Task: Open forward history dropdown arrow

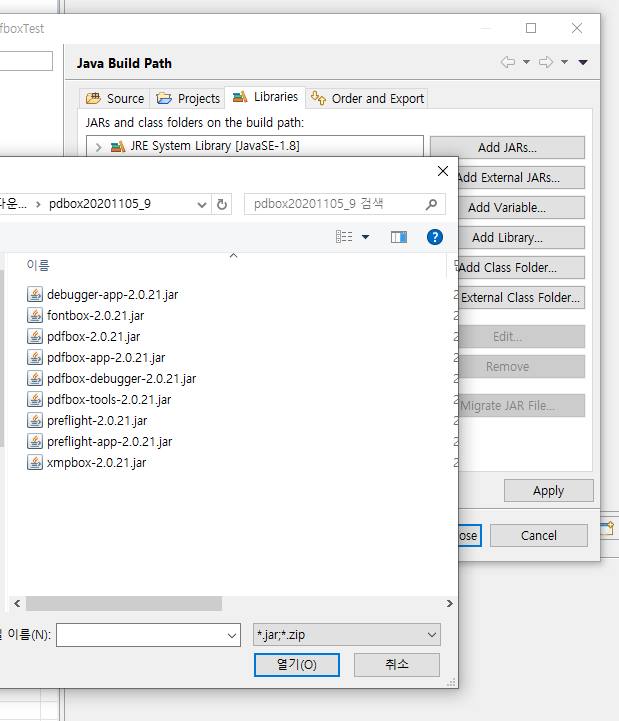Action: click(x=564, y=62)
